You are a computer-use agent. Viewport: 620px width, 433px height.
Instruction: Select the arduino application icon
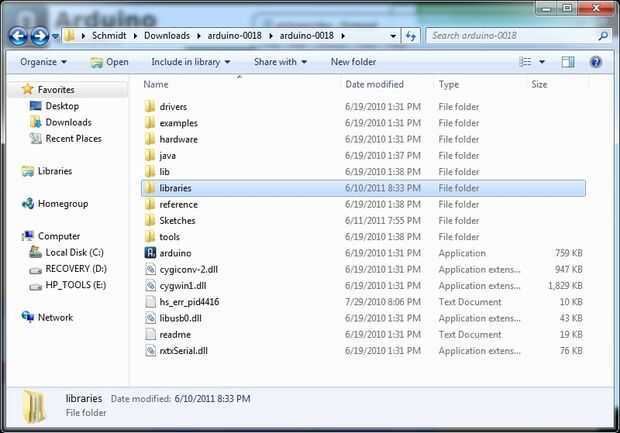coord(150,253)
